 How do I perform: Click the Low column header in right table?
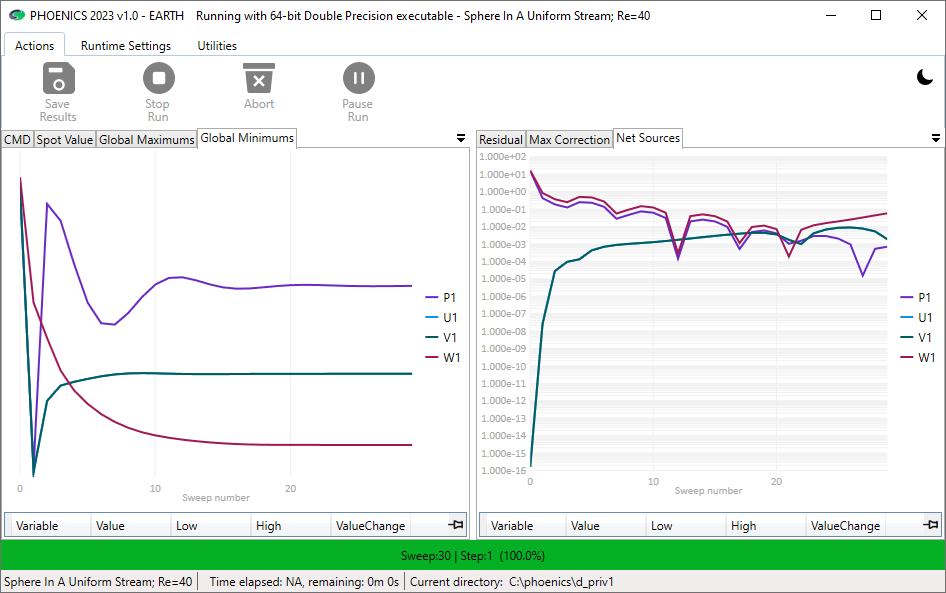click(x=685, y=525)
